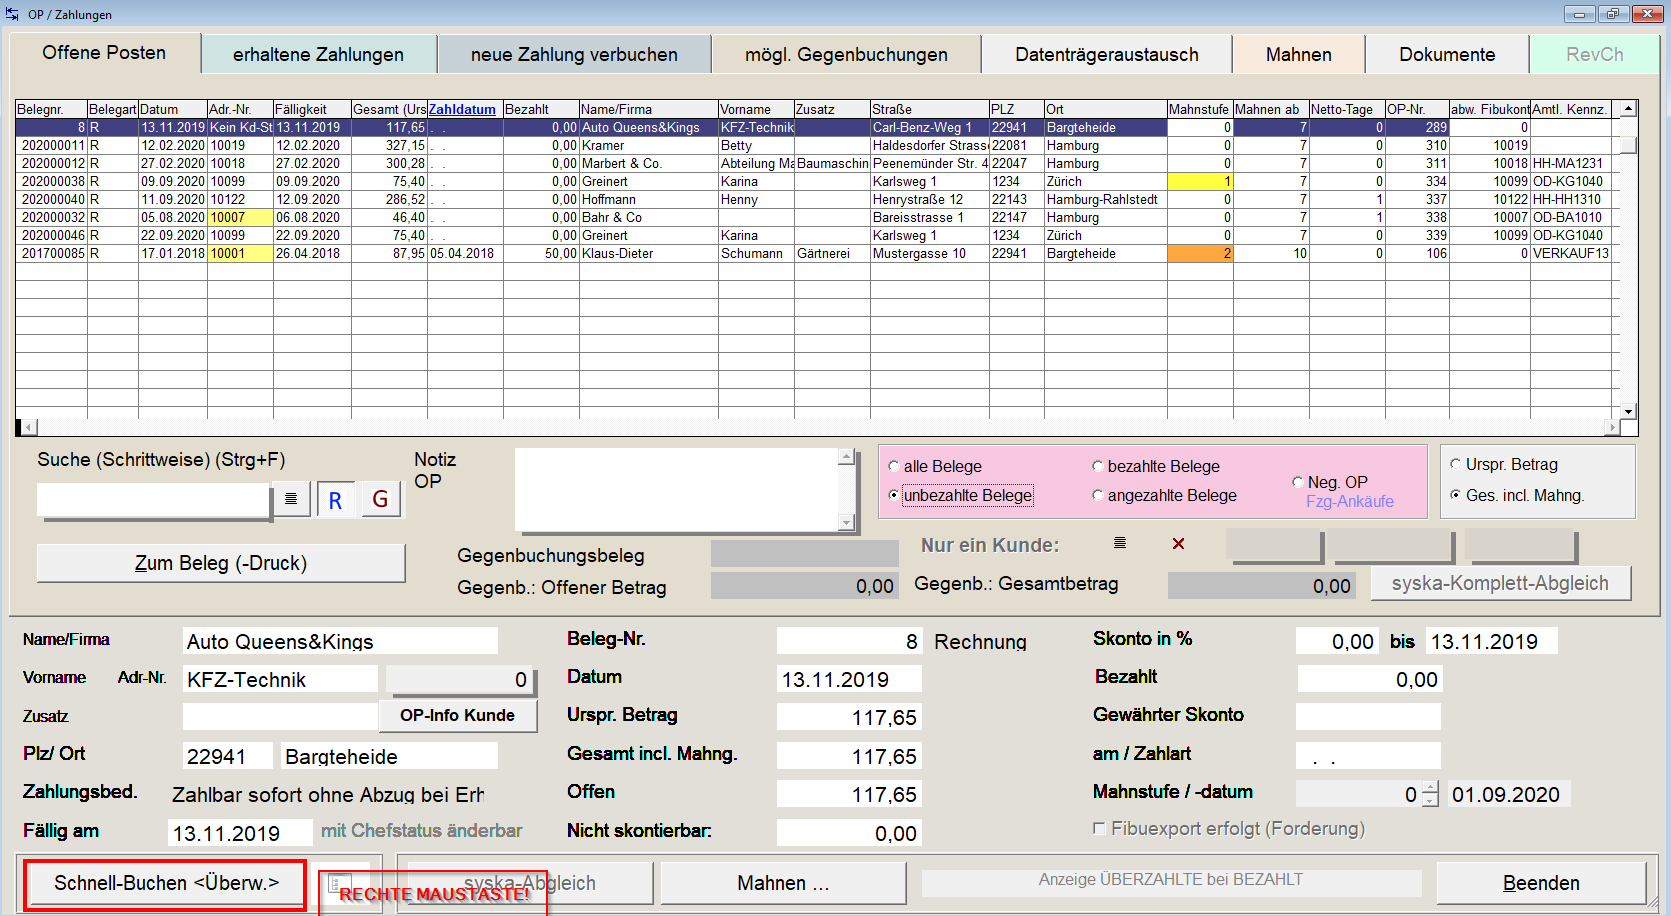The image size is (1671, 916).
Task: Select the Neg. OP radio option
Action: (x=1298, y=482)
